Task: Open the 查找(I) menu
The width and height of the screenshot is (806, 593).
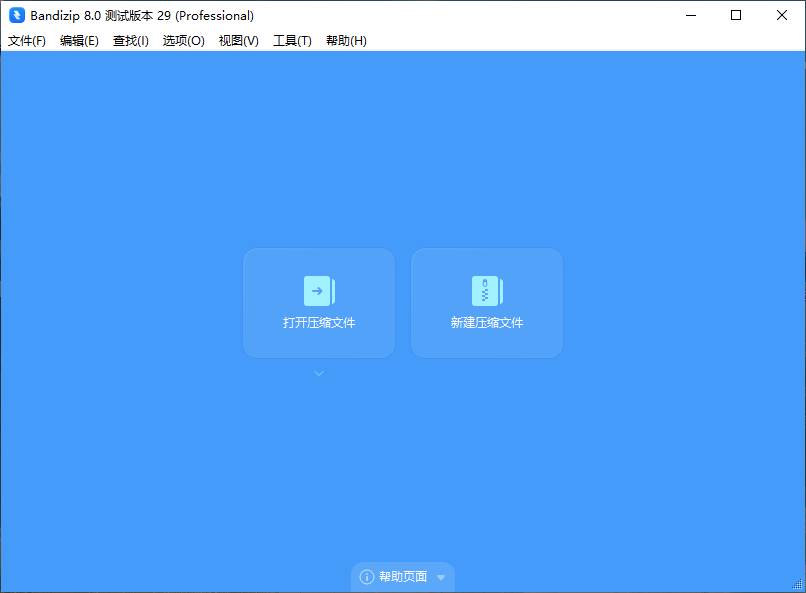Action: tap(131, 41)
